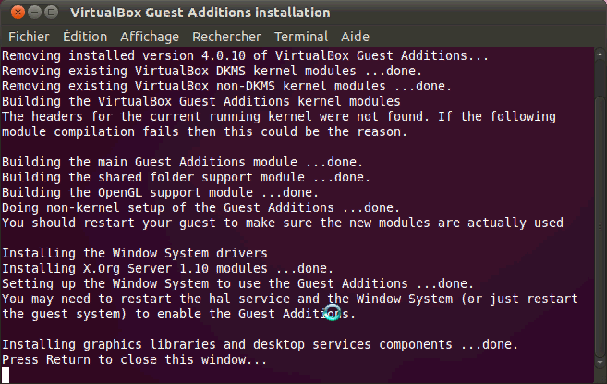The height and width of the screenshot is (384, 607).
Task: Click line 'Building the shared folder support module'
Action: (x=186, y=177)
